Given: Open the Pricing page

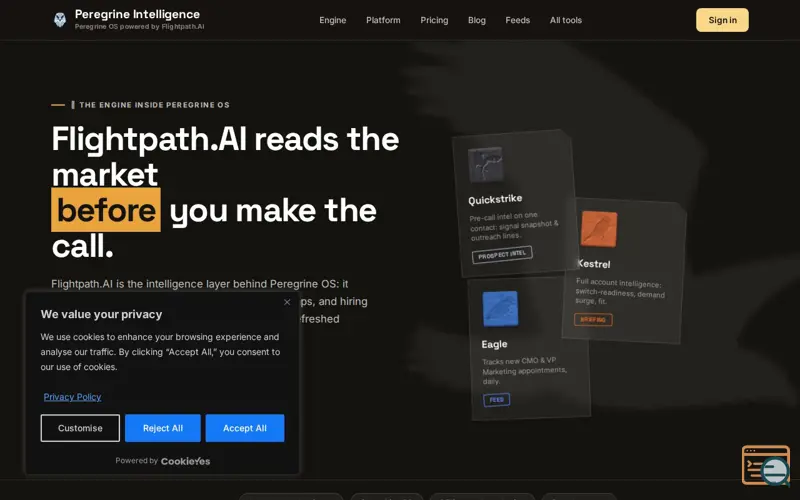Looking at the screenshot, I should 434,20.
